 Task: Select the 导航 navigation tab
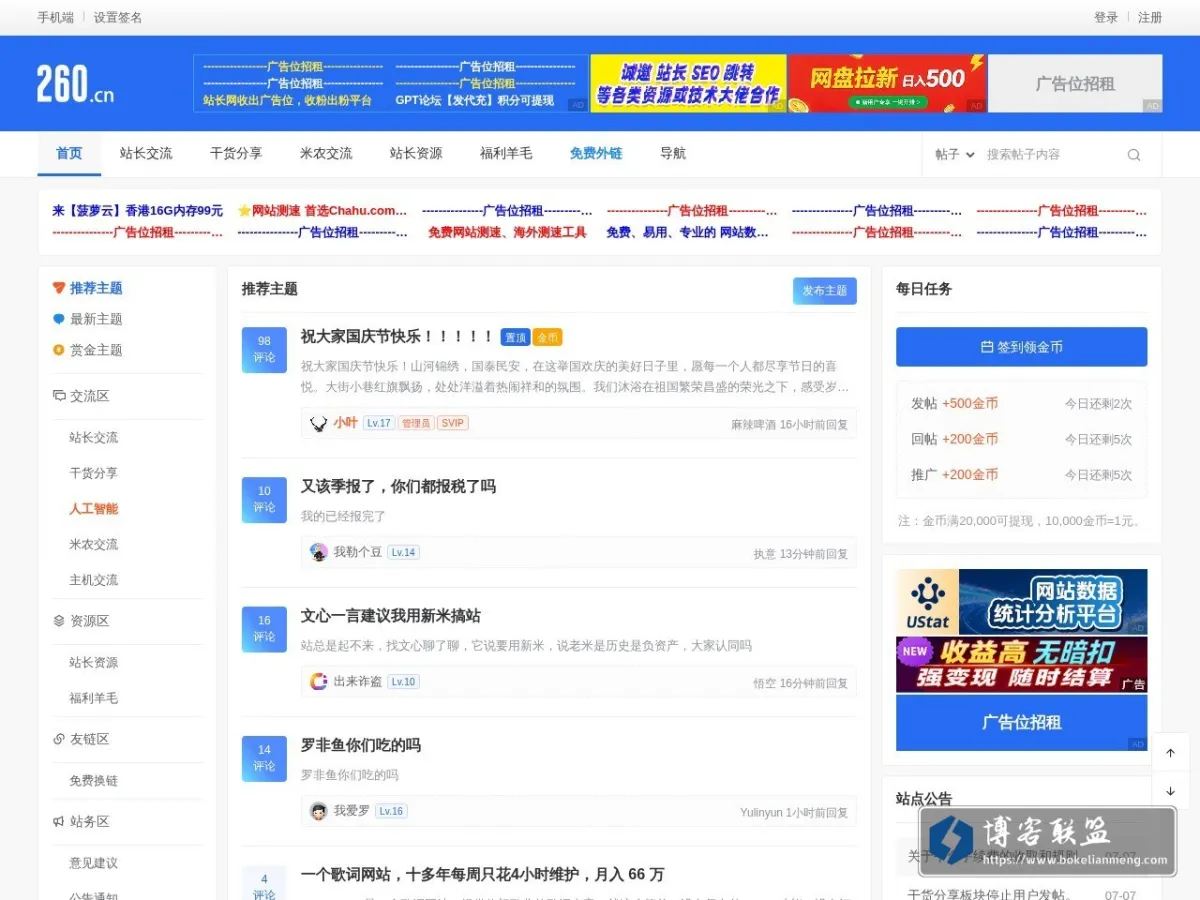673,154
